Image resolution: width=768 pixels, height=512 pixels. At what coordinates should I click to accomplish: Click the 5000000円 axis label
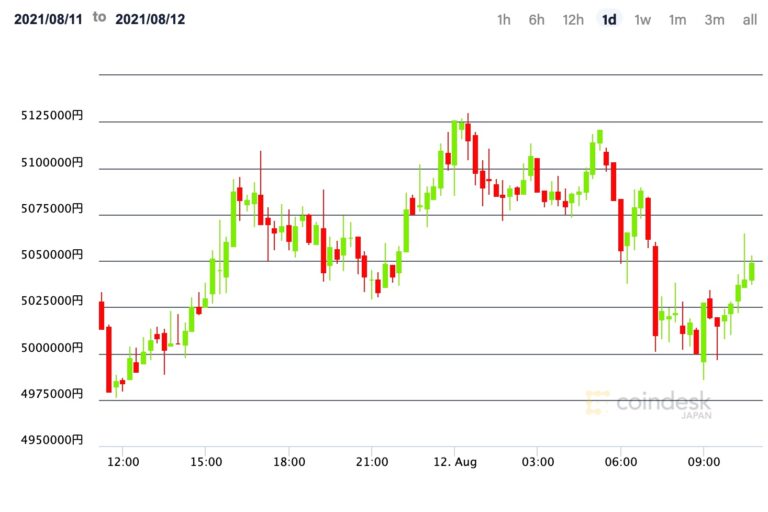point(52,348)
